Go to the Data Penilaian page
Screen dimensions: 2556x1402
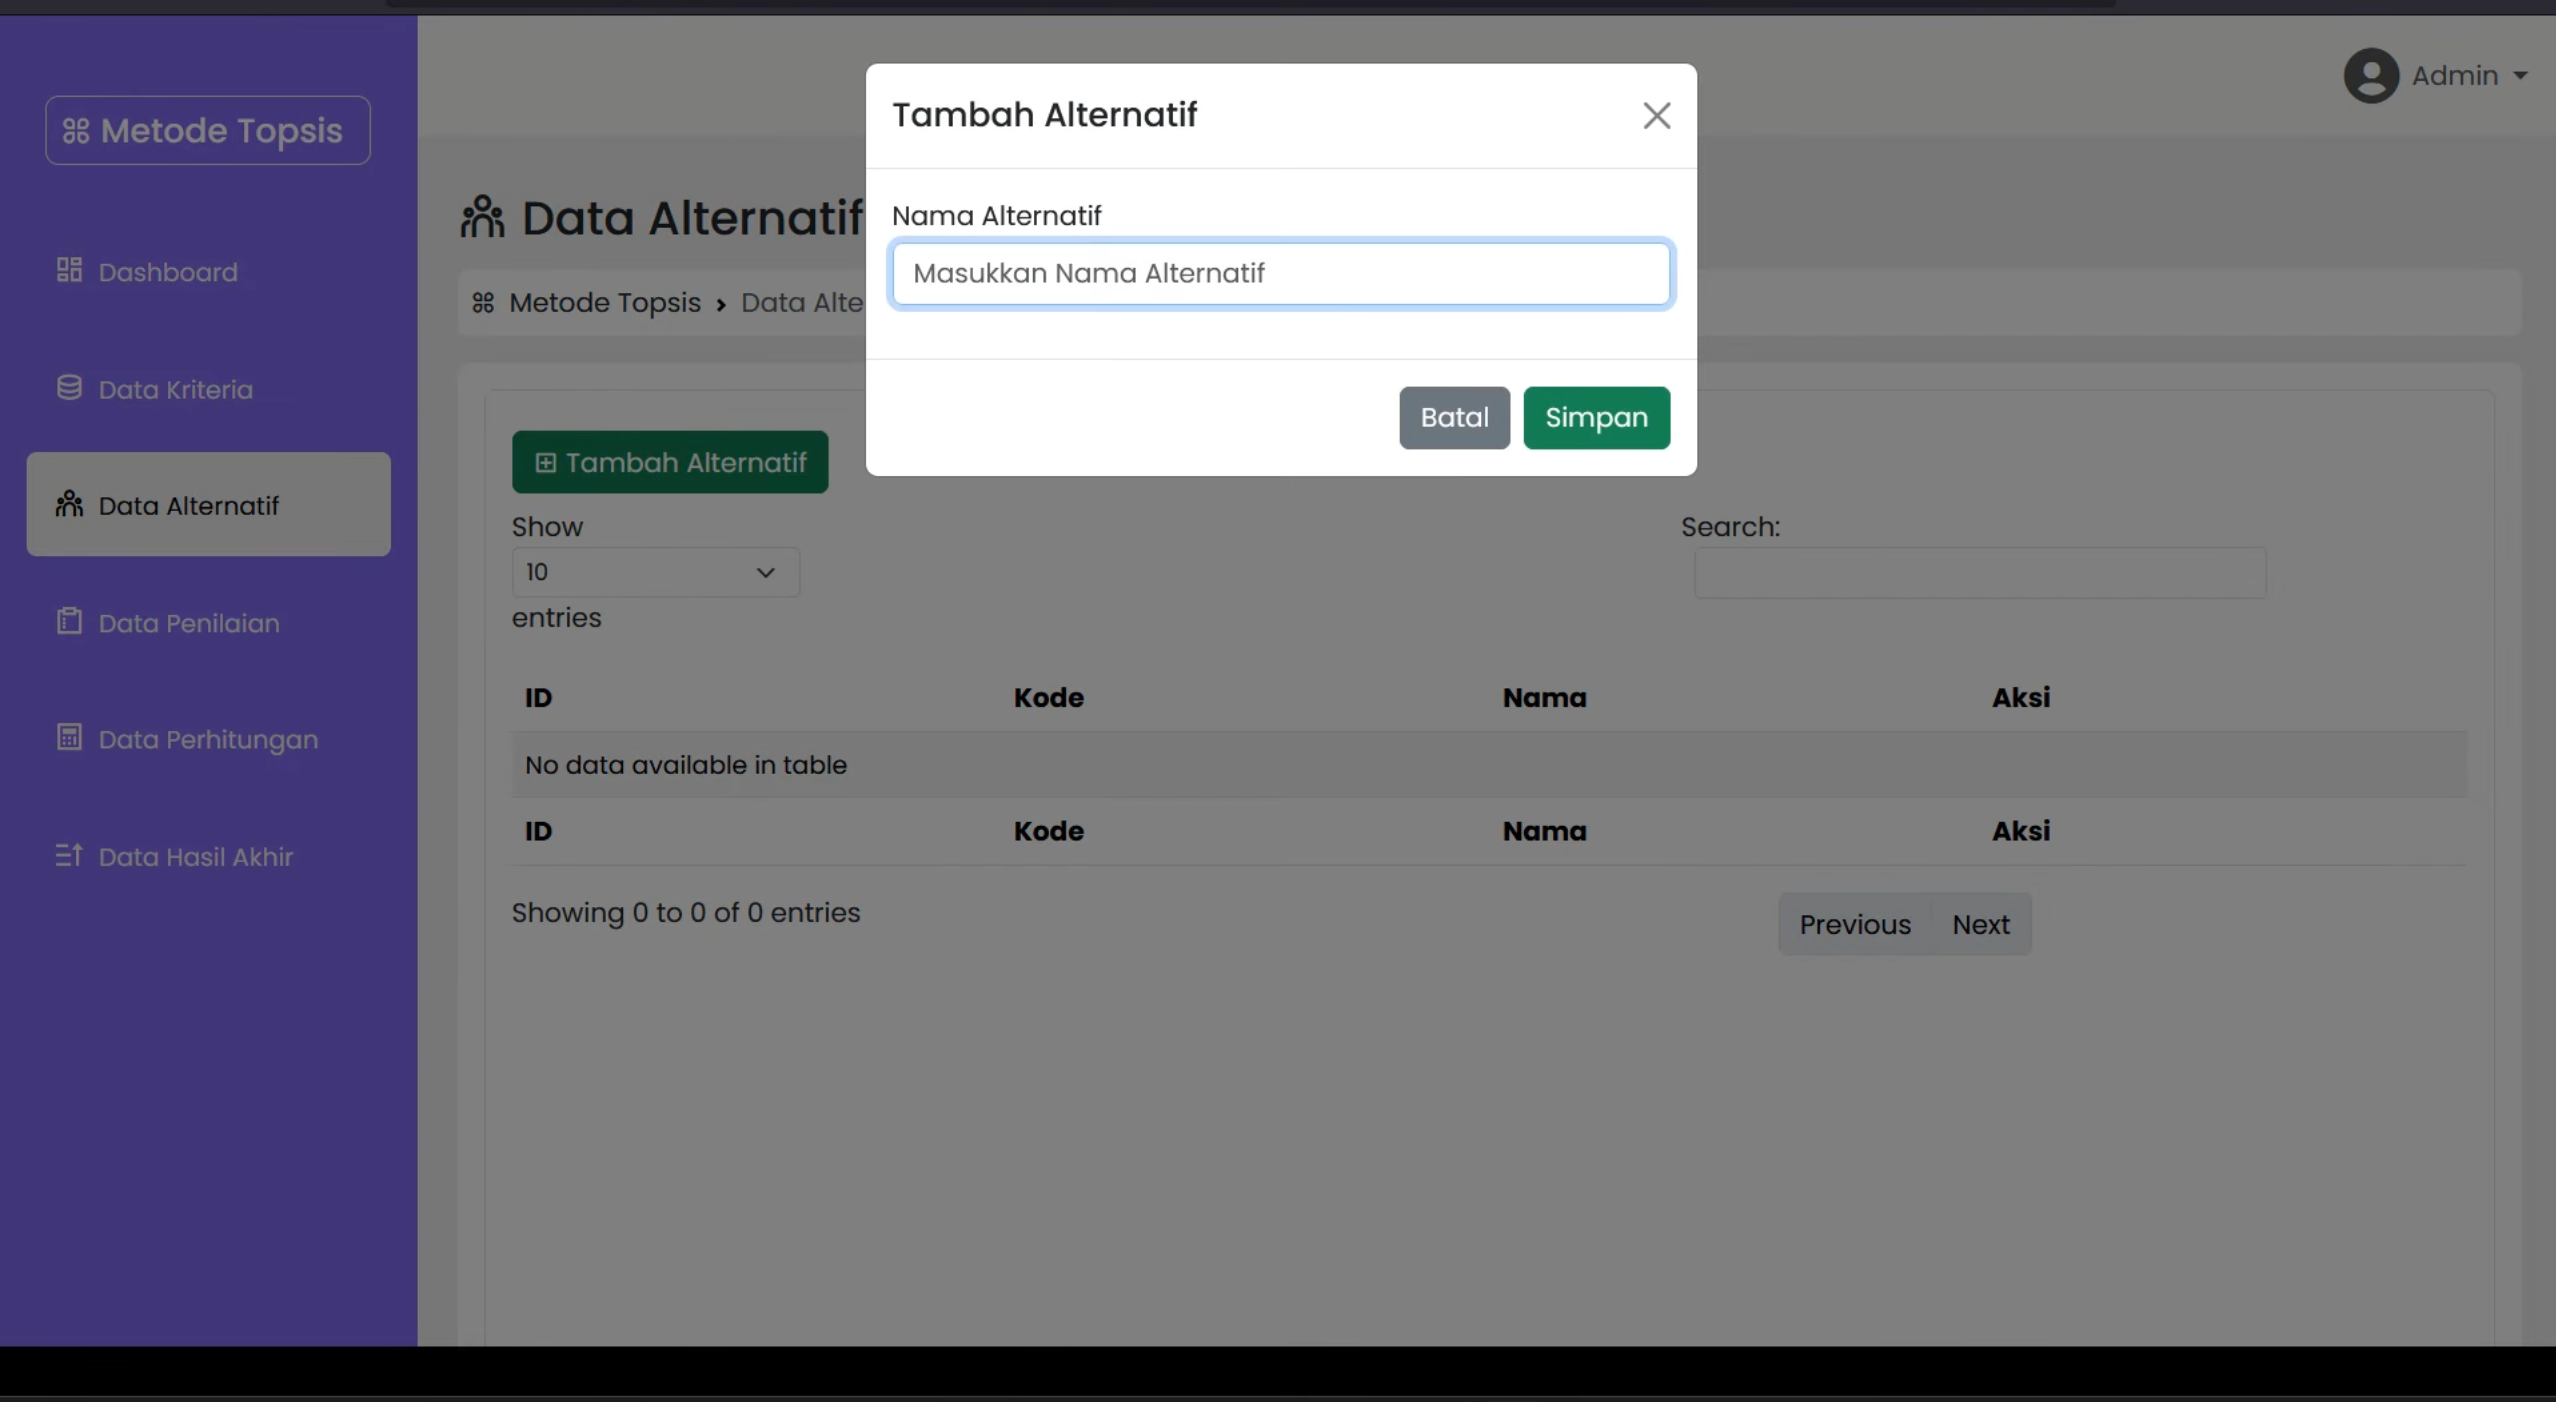208,623
